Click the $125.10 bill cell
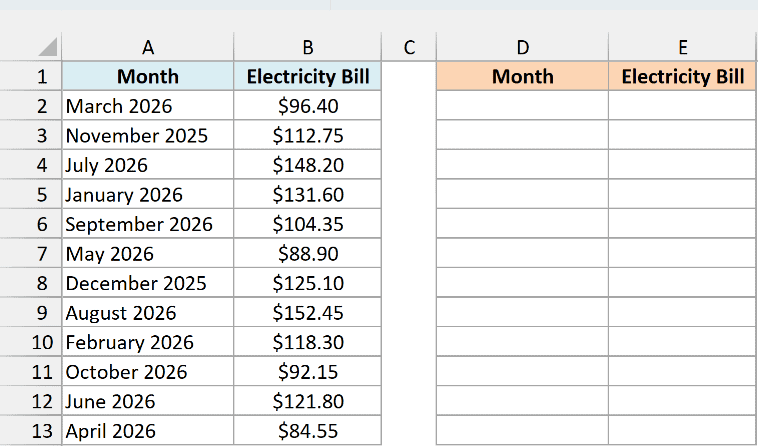The image size is (758, 446). pos(307,283)
